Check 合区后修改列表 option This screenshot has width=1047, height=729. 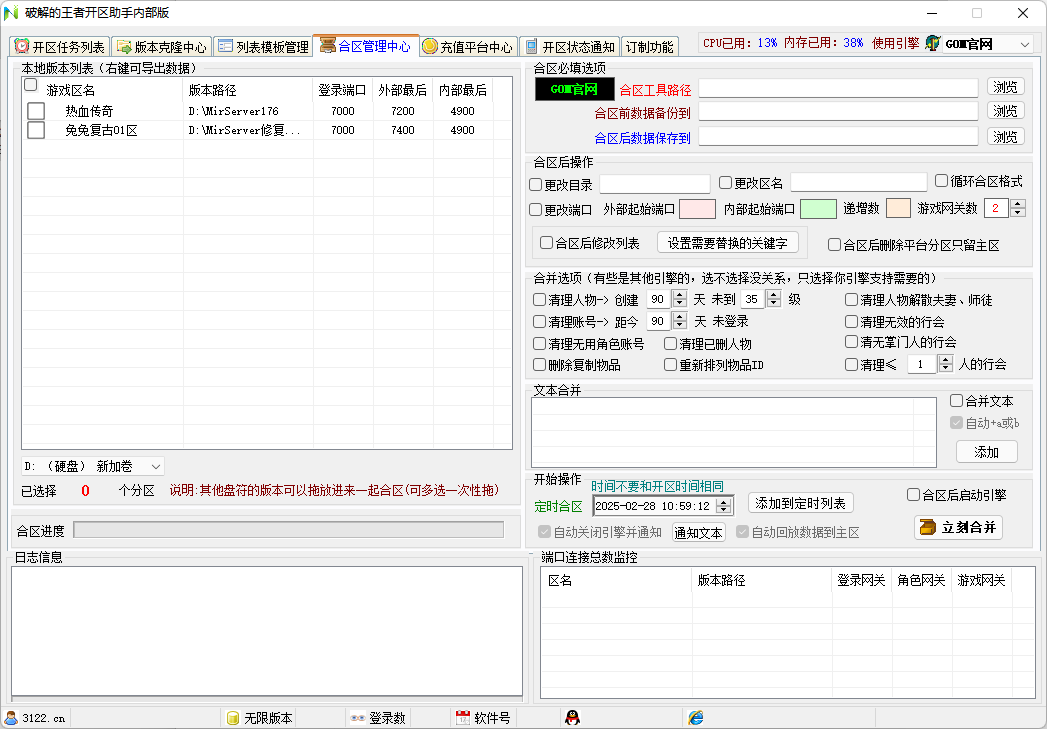coord(547,243)
